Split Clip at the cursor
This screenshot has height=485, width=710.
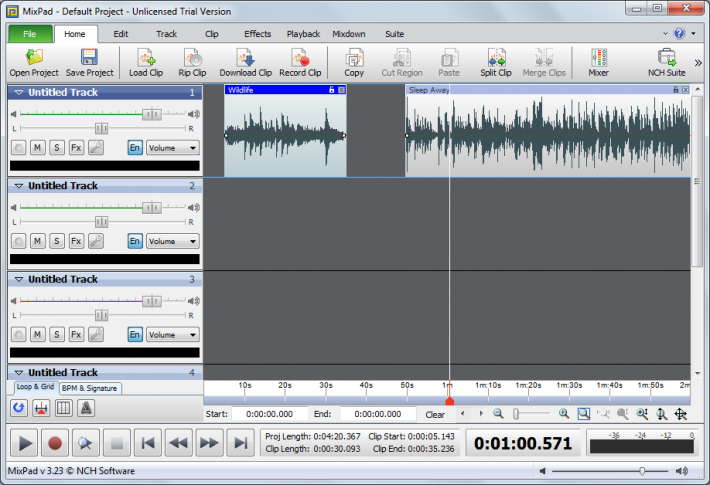click(496, 62)
